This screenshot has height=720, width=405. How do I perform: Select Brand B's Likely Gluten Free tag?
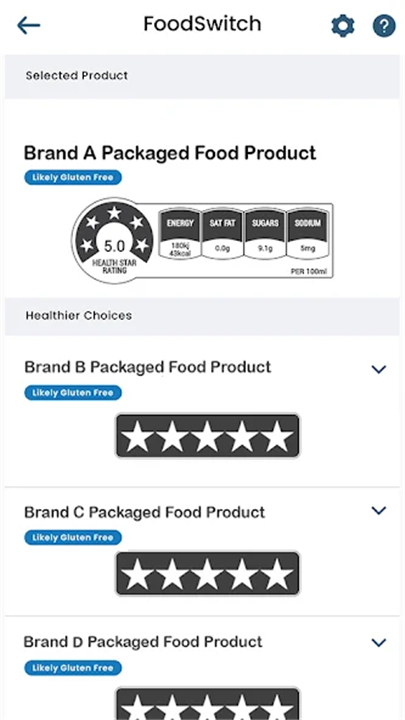point(73,393)
